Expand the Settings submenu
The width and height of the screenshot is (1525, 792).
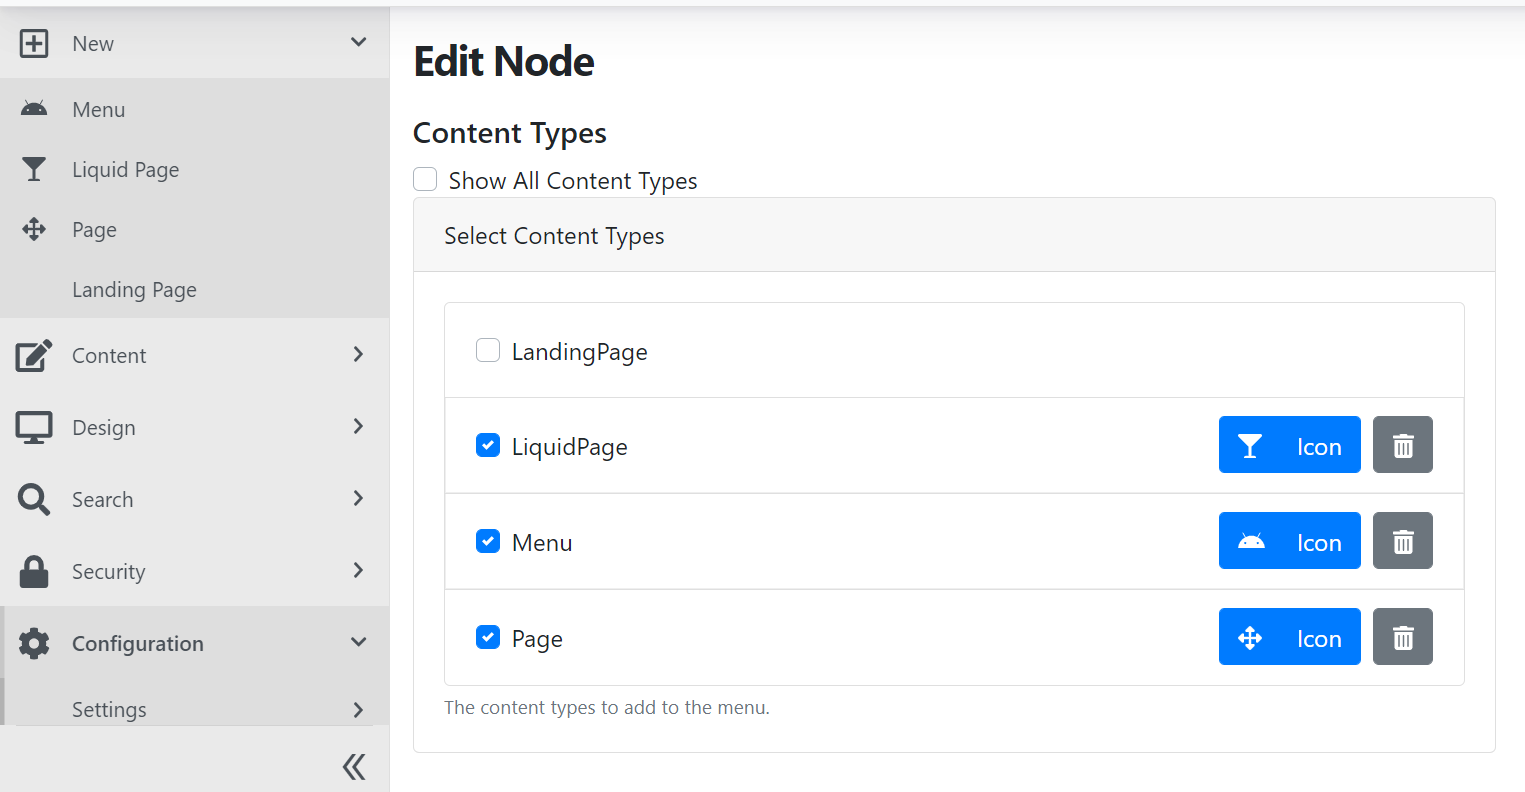(x=357, y=709)
